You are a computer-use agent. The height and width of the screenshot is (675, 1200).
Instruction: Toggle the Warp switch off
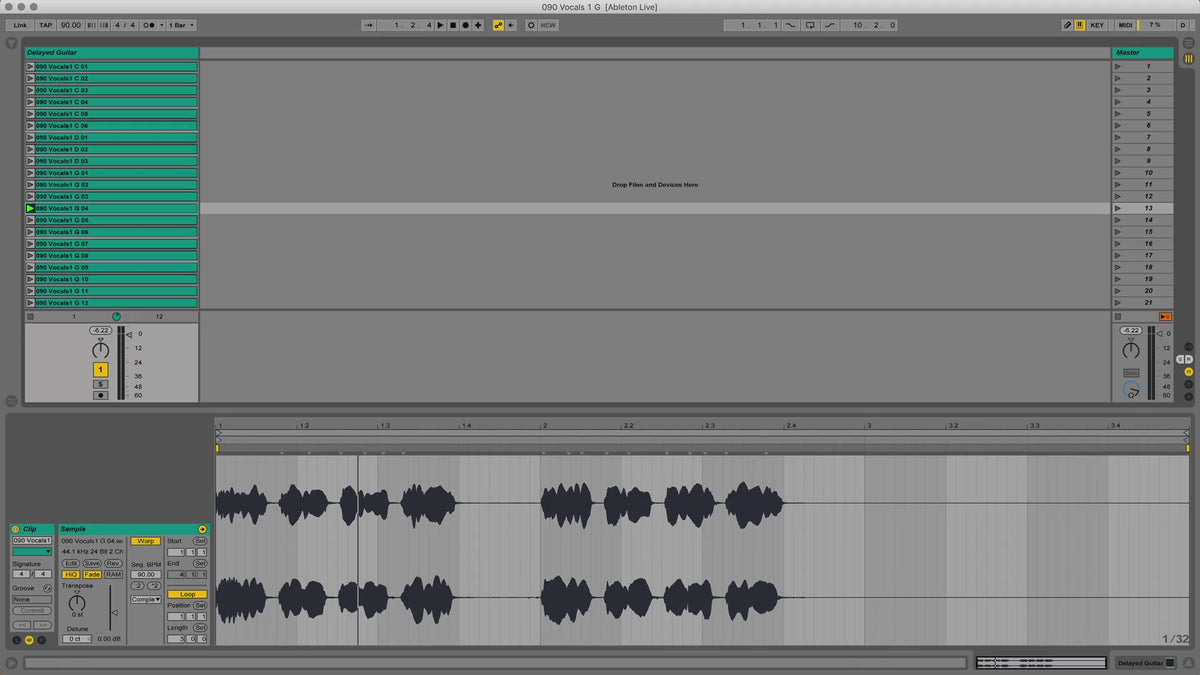point(146,541)
